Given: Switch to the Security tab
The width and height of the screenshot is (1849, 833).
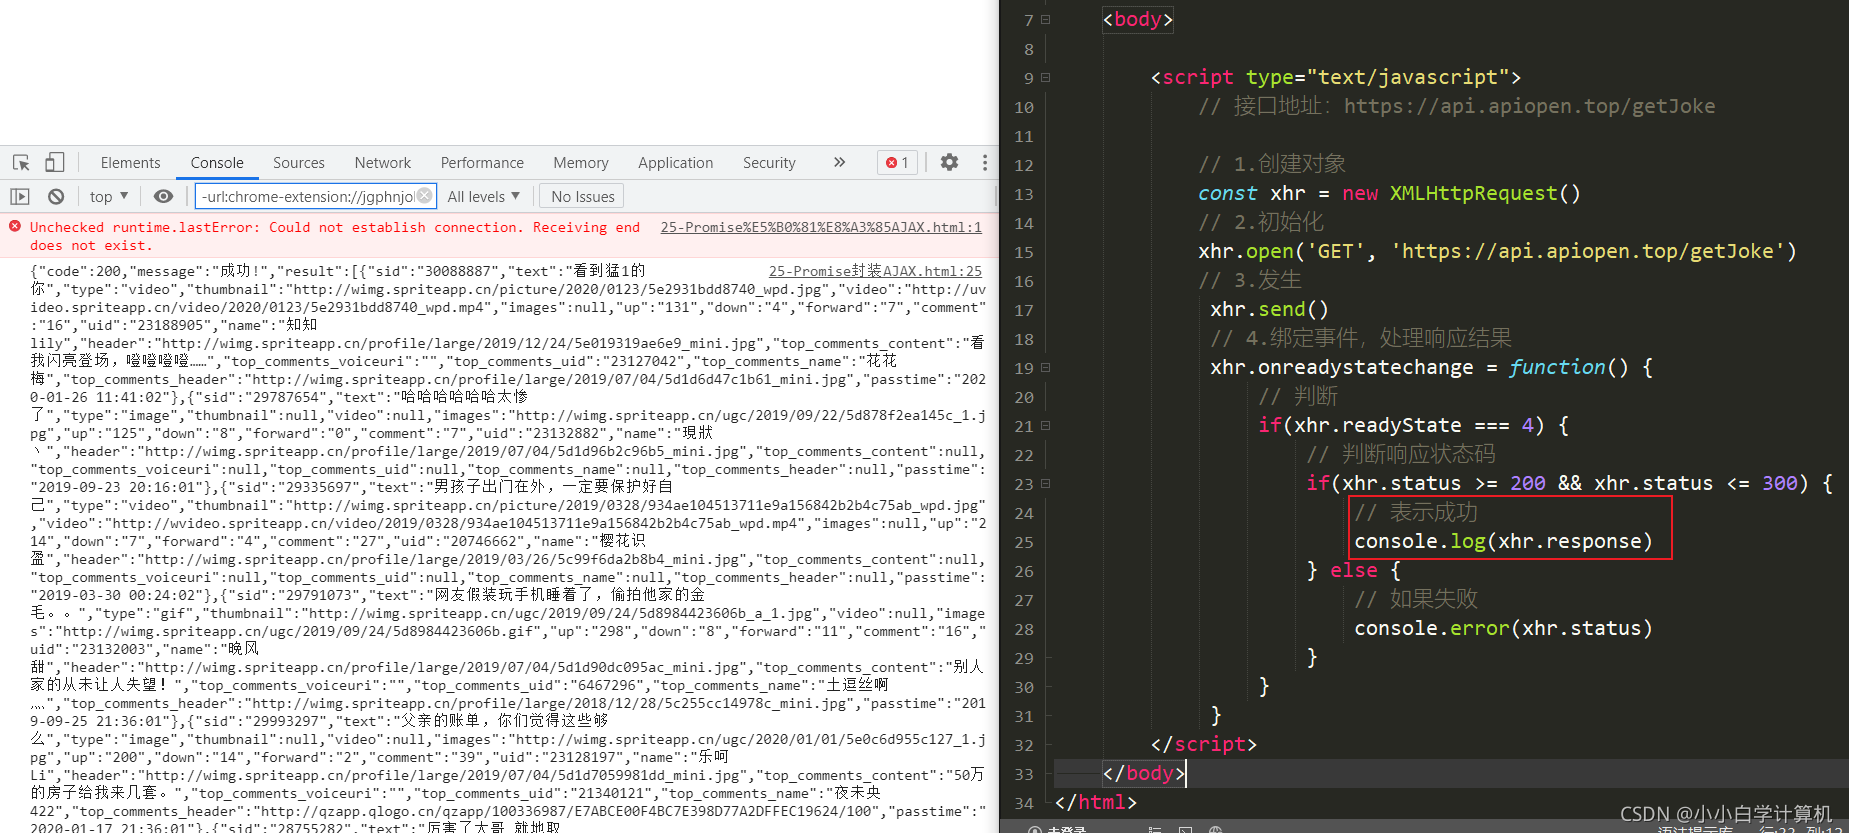Looking at the screenshot, I should coord(769,163).
